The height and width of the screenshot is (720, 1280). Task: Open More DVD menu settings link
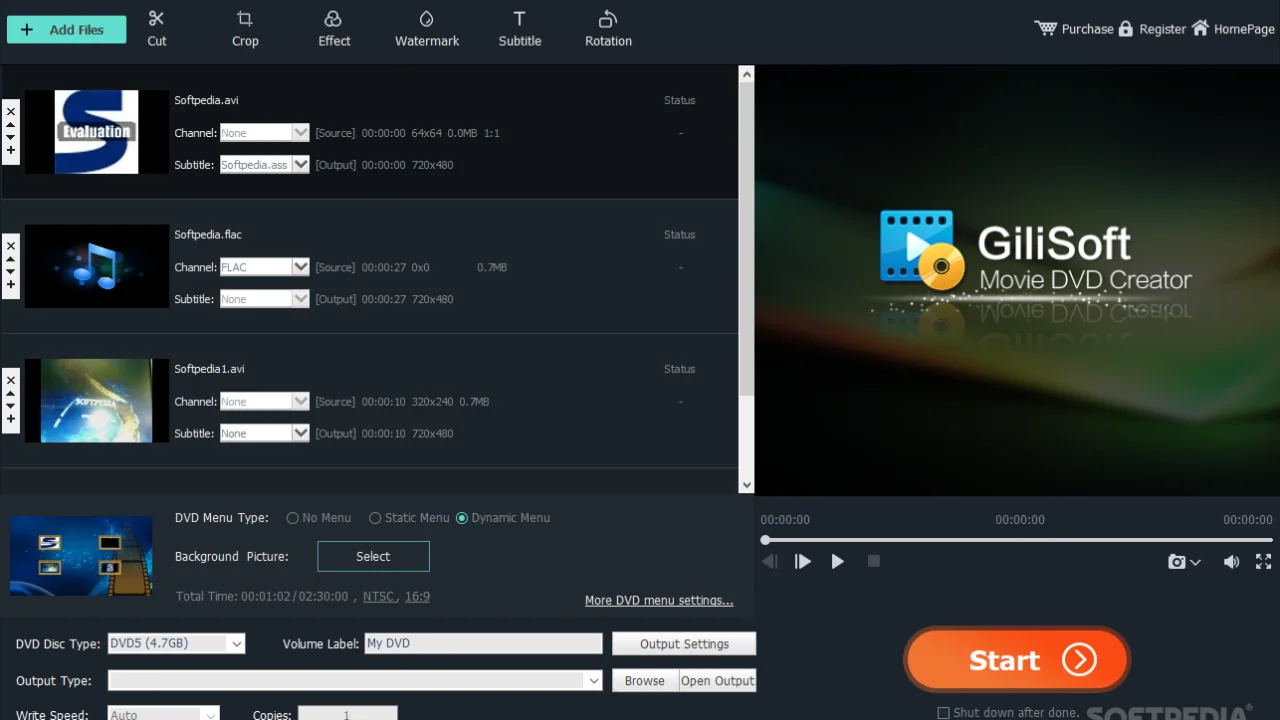coord(659,601)
